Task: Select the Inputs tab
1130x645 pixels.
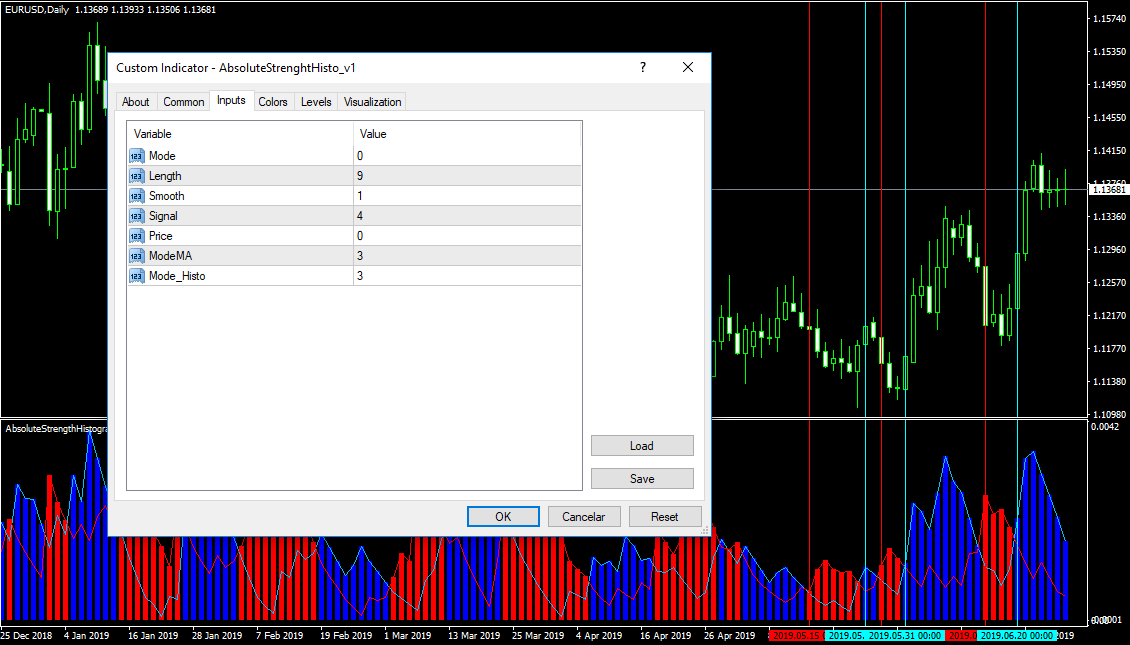Action: tap(231, 100)
